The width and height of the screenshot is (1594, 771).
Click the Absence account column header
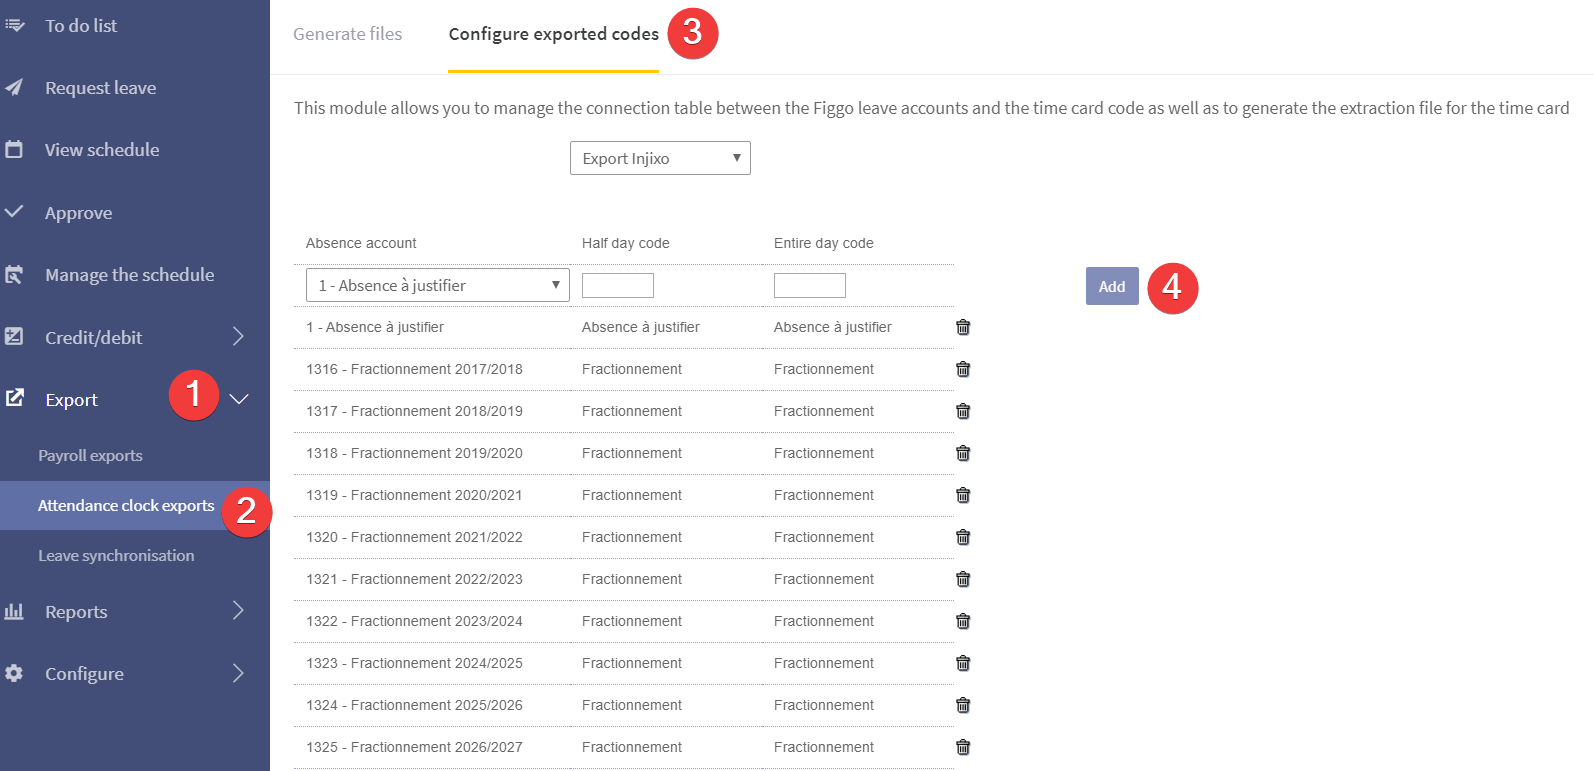click(x=361, y=243)
